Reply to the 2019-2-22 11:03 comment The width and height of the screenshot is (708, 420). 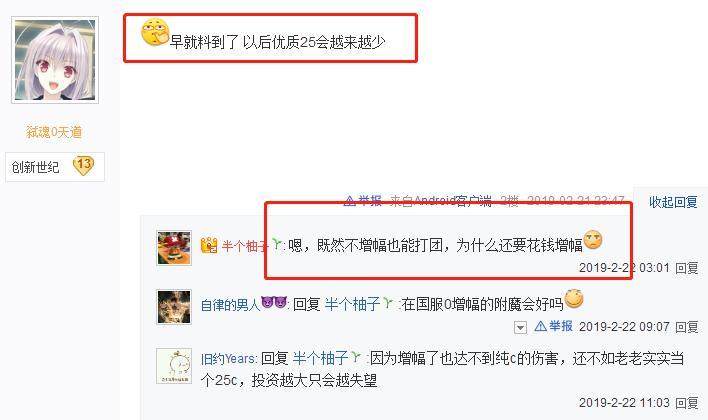pos(686,402)
